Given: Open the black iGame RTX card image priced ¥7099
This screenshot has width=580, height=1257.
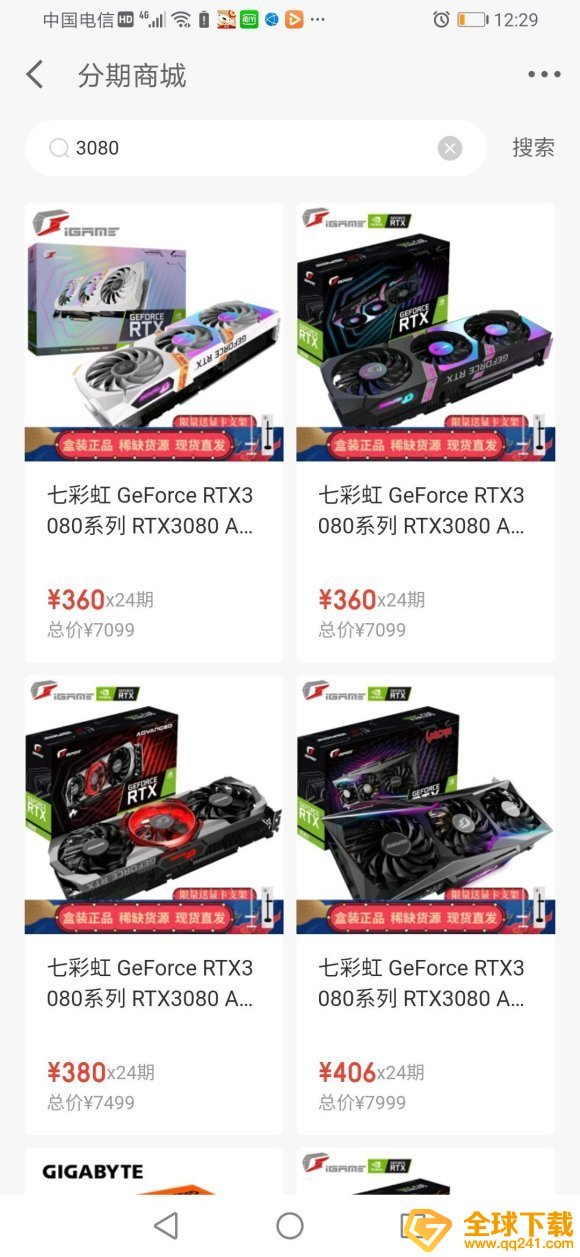Looking at the screenshot, I should pos(426,332).
